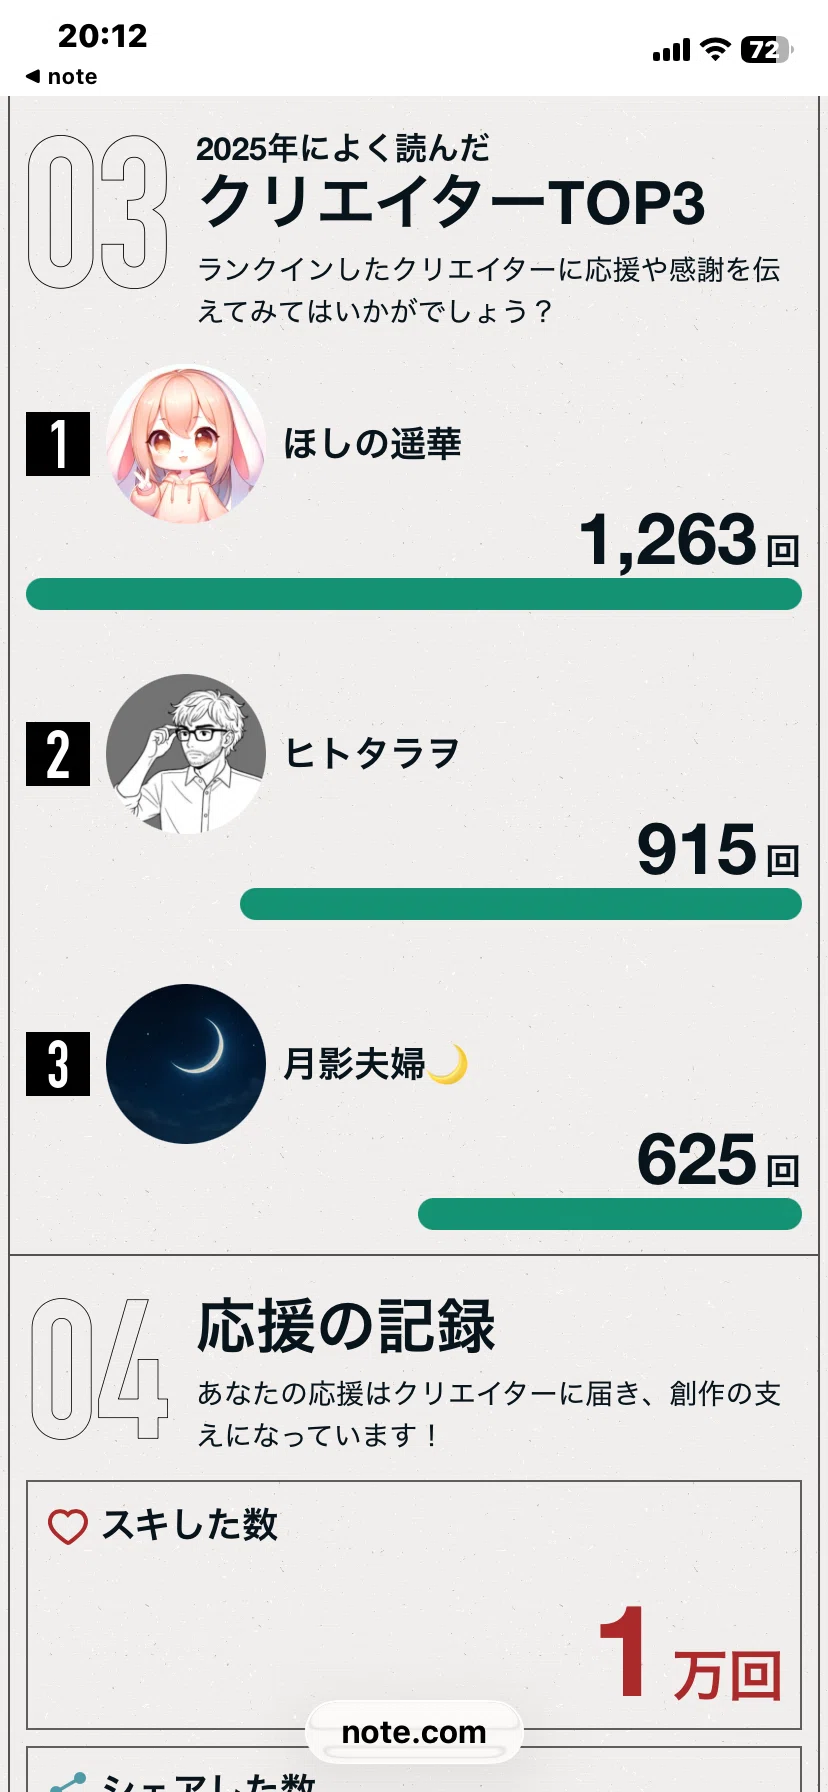
Task: Tap the 1万回 likes count
Action: click(x=689, y=1654)
